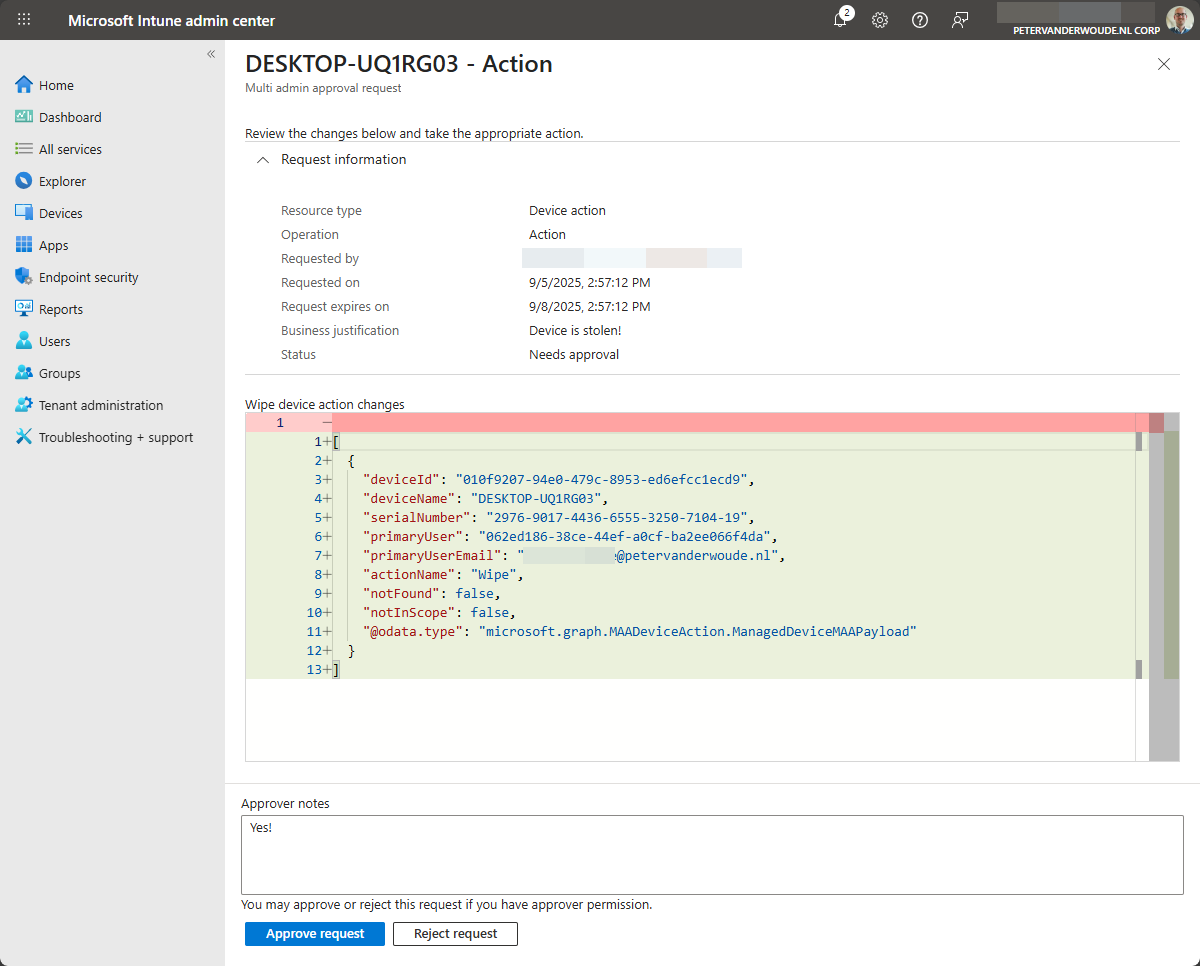Open the Settings gear icon
1200x966 pixels.
tap(880, 20)
